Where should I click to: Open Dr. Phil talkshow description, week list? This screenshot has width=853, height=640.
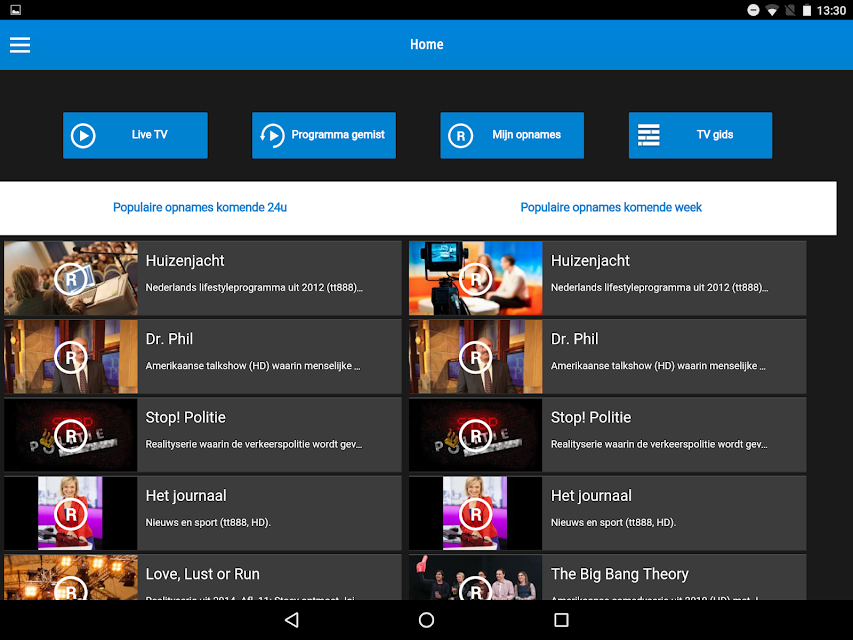coord(658,366)
